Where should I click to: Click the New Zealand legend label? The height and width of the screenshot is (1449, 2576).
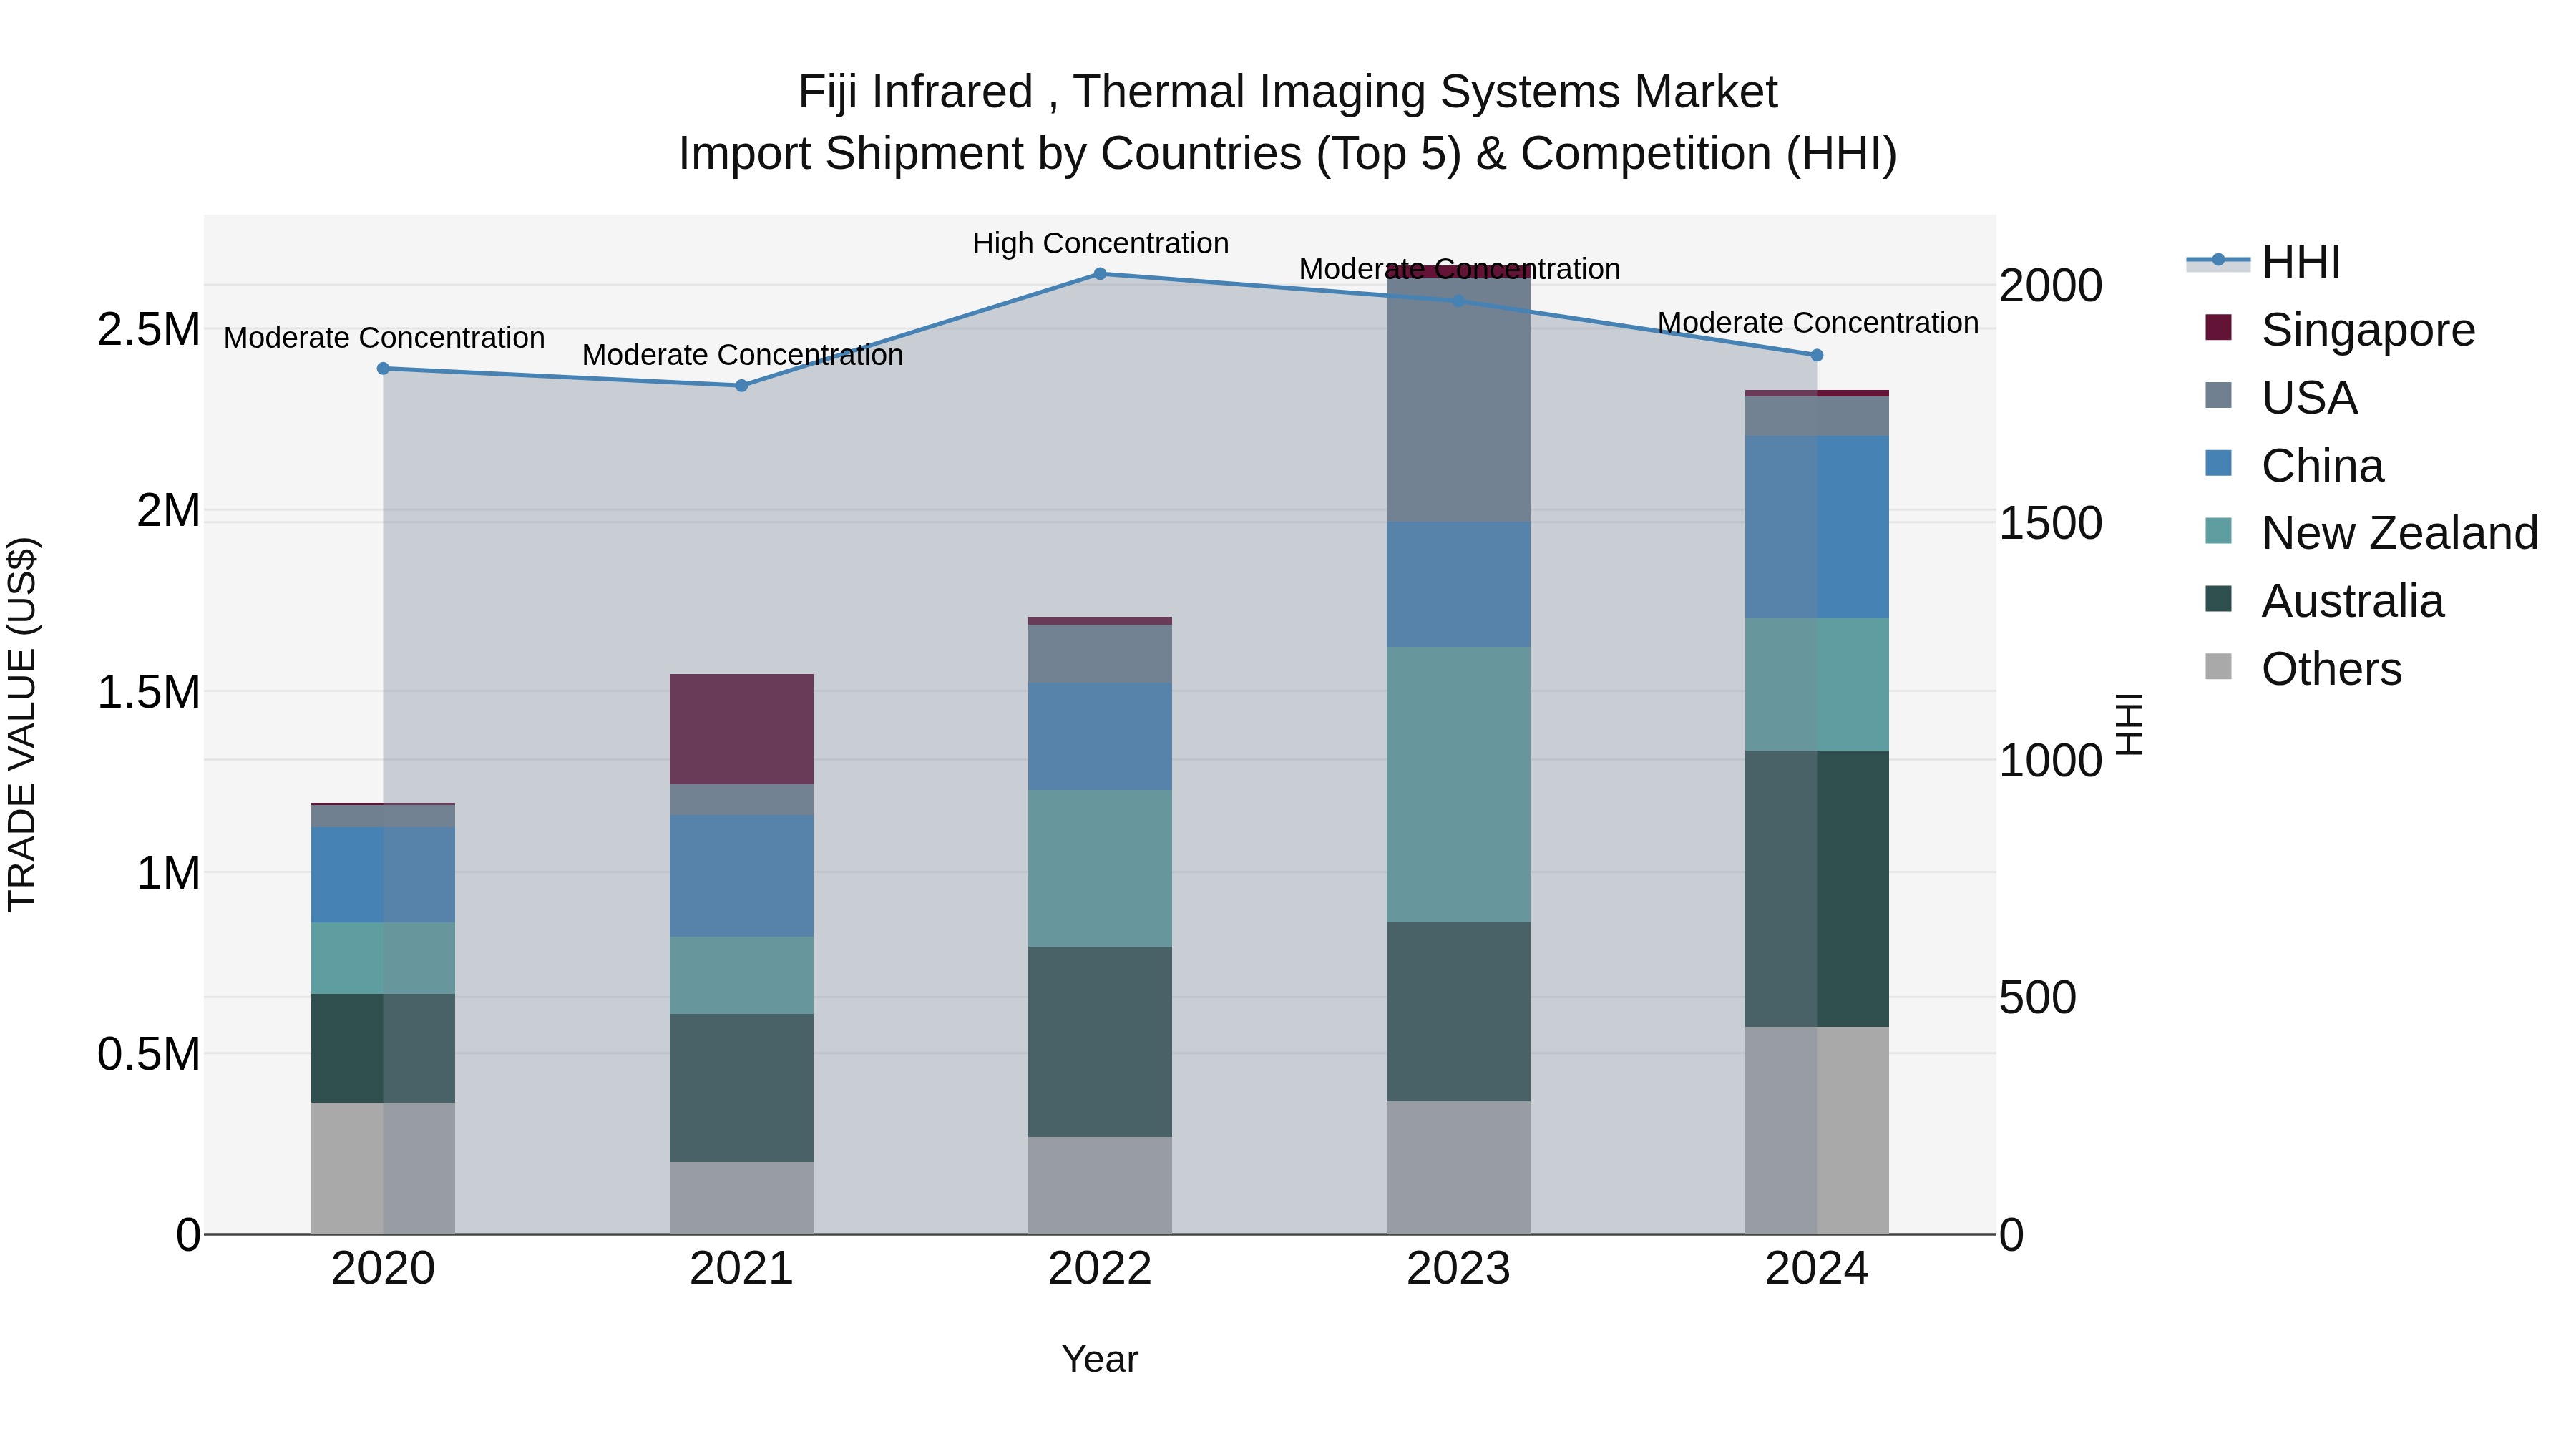click(2399, 533)
